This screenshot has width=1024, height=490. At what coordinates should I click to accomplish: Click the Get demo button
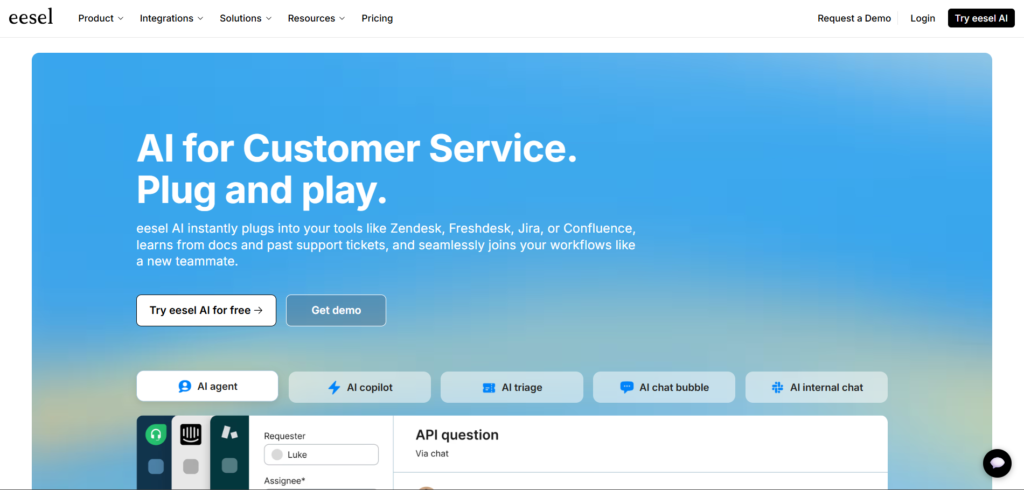(336, 310)
